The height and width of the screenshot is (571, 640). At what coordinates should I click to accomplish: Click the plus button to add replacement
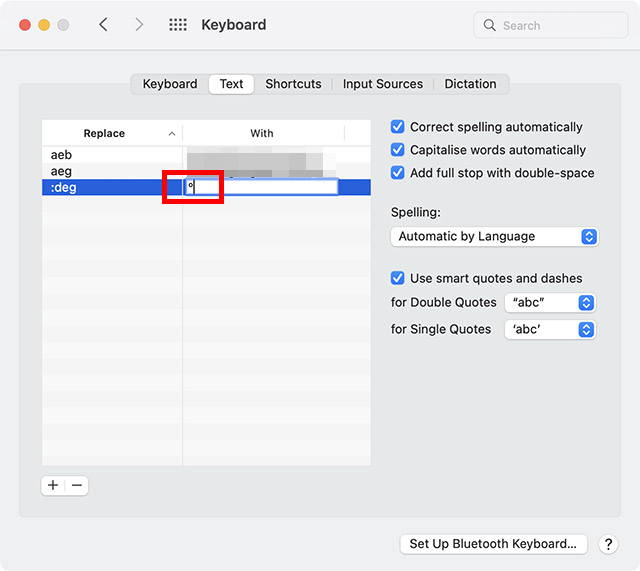53,485
